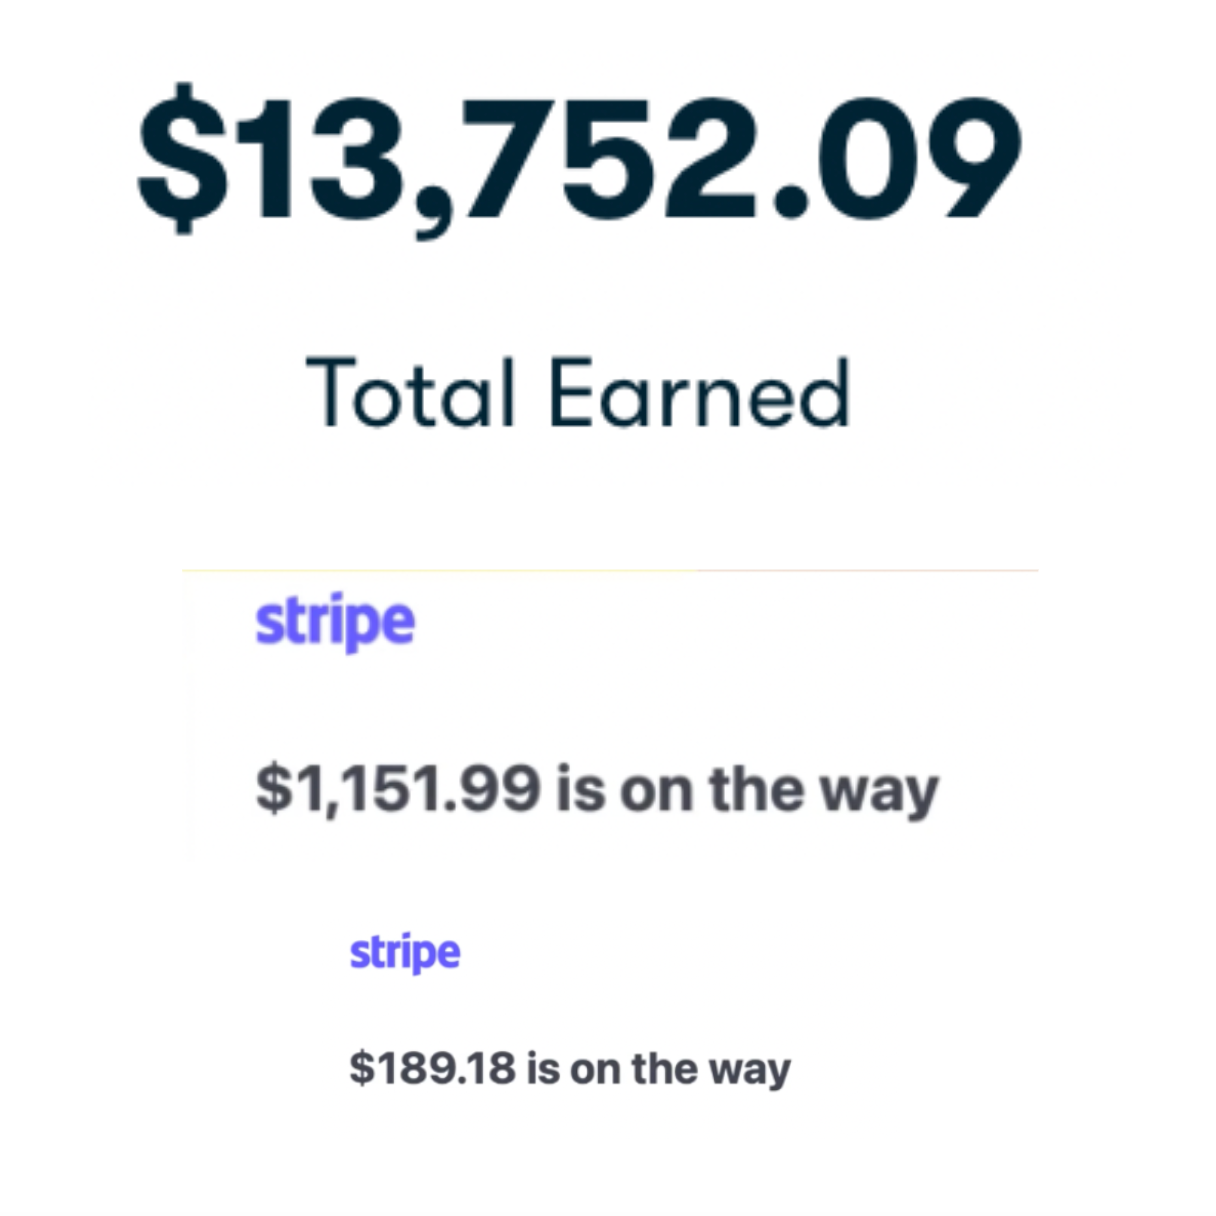This screenshot has width=1216, height=1216.
Task: Click the word Total
Action: point(410,393)
